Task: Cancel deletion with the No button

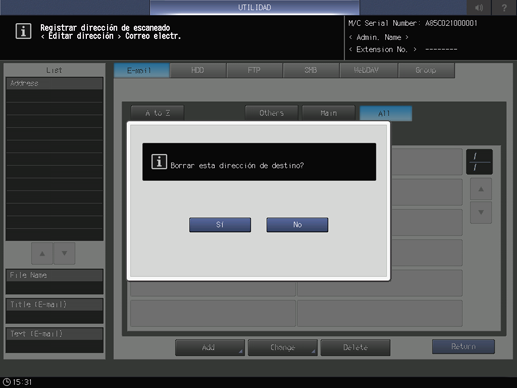Action: pos(297,225)
